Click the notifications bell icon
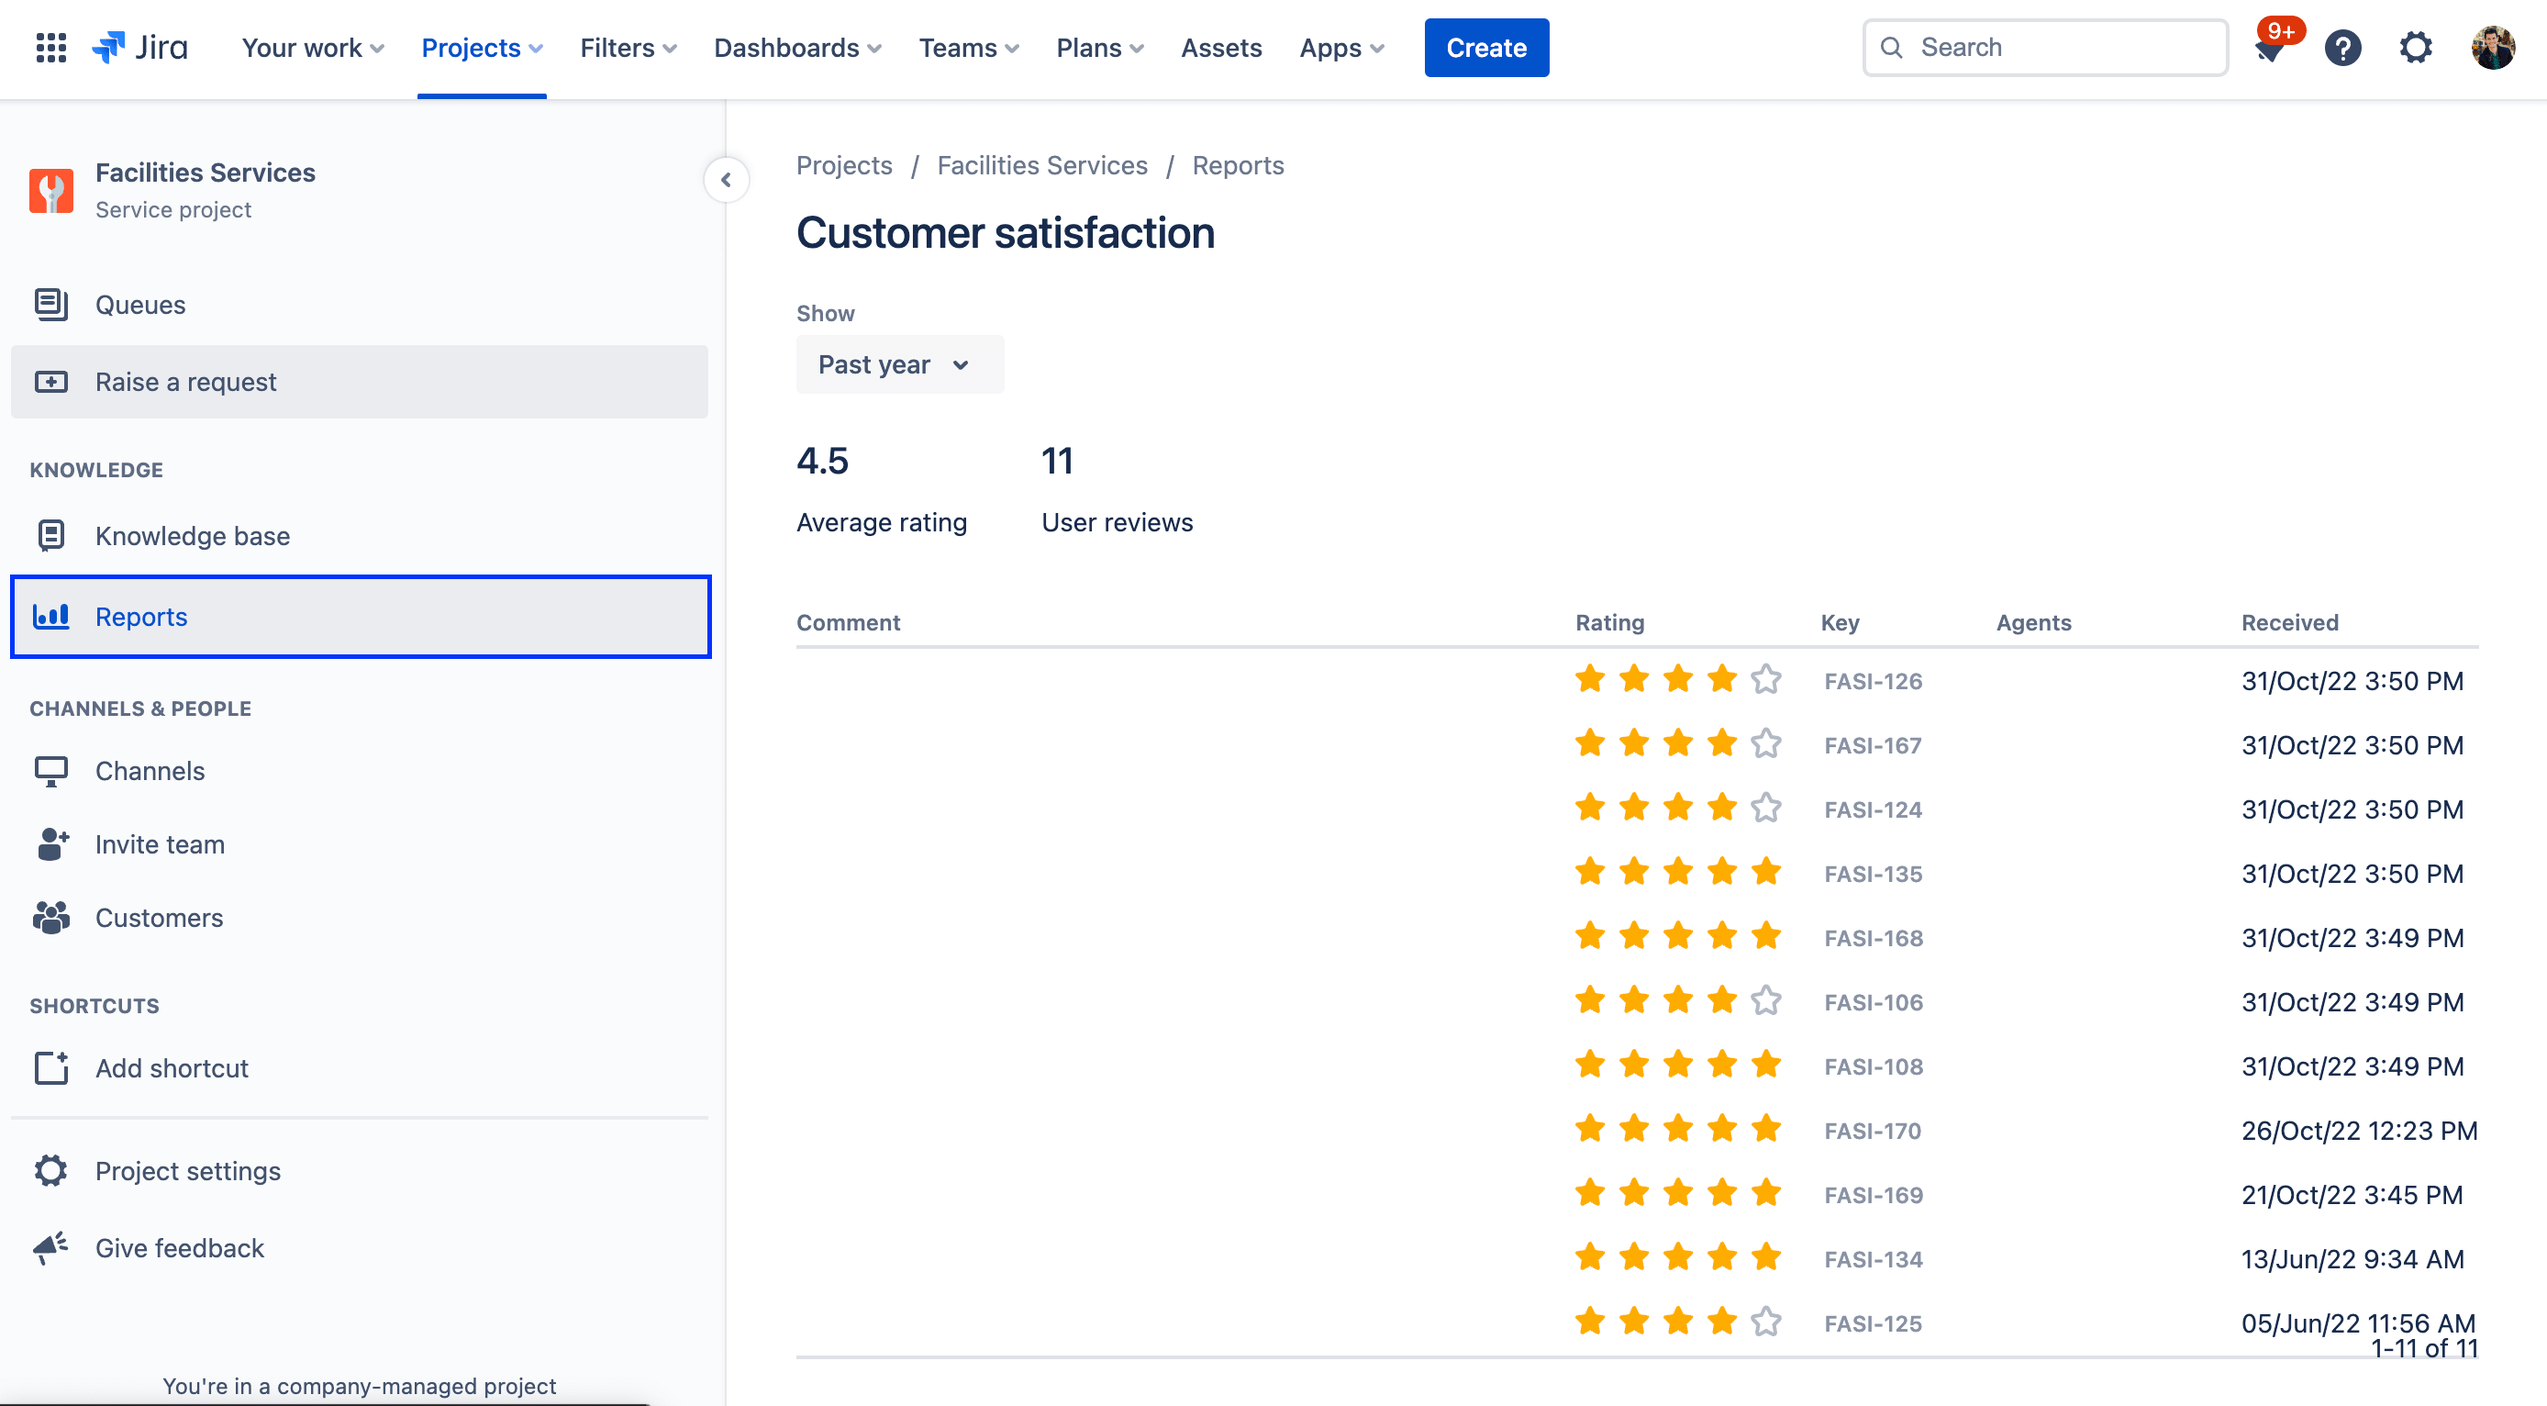Image resolution: width=2547 pixels, height=1406 pixels. click(x=2272, y=47)
